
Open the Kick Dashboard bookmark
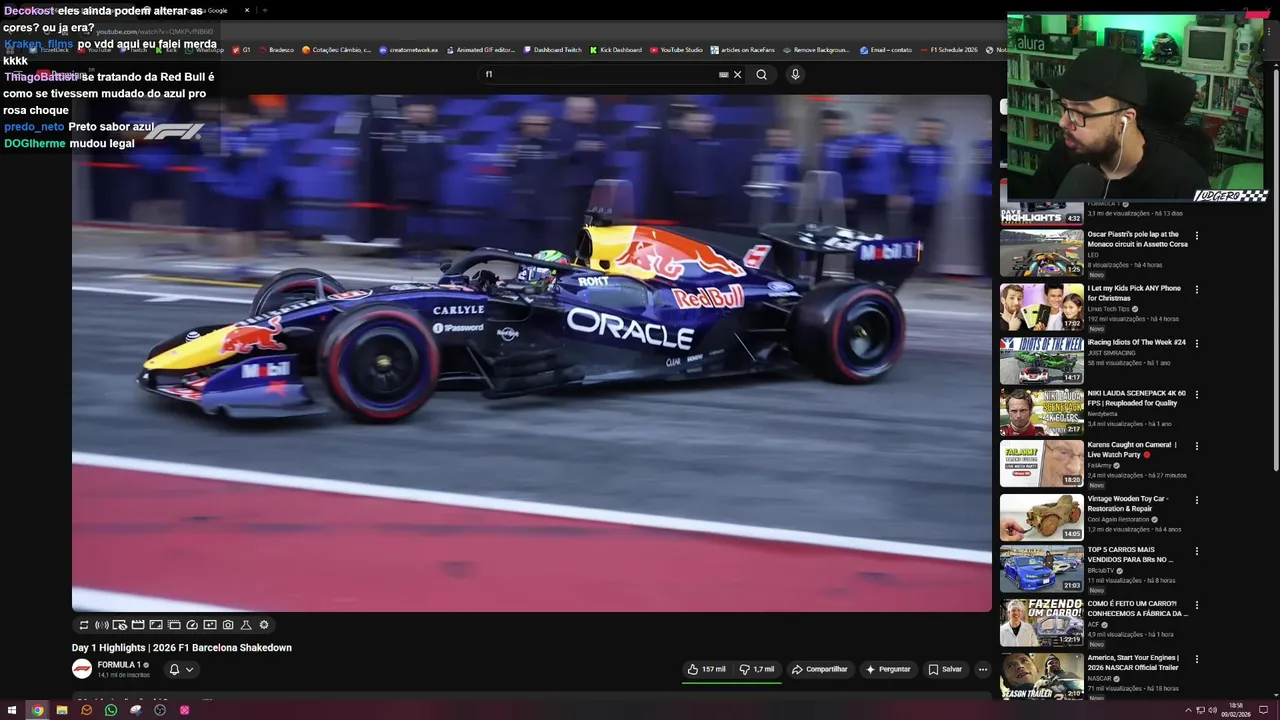tap(616, 50)
